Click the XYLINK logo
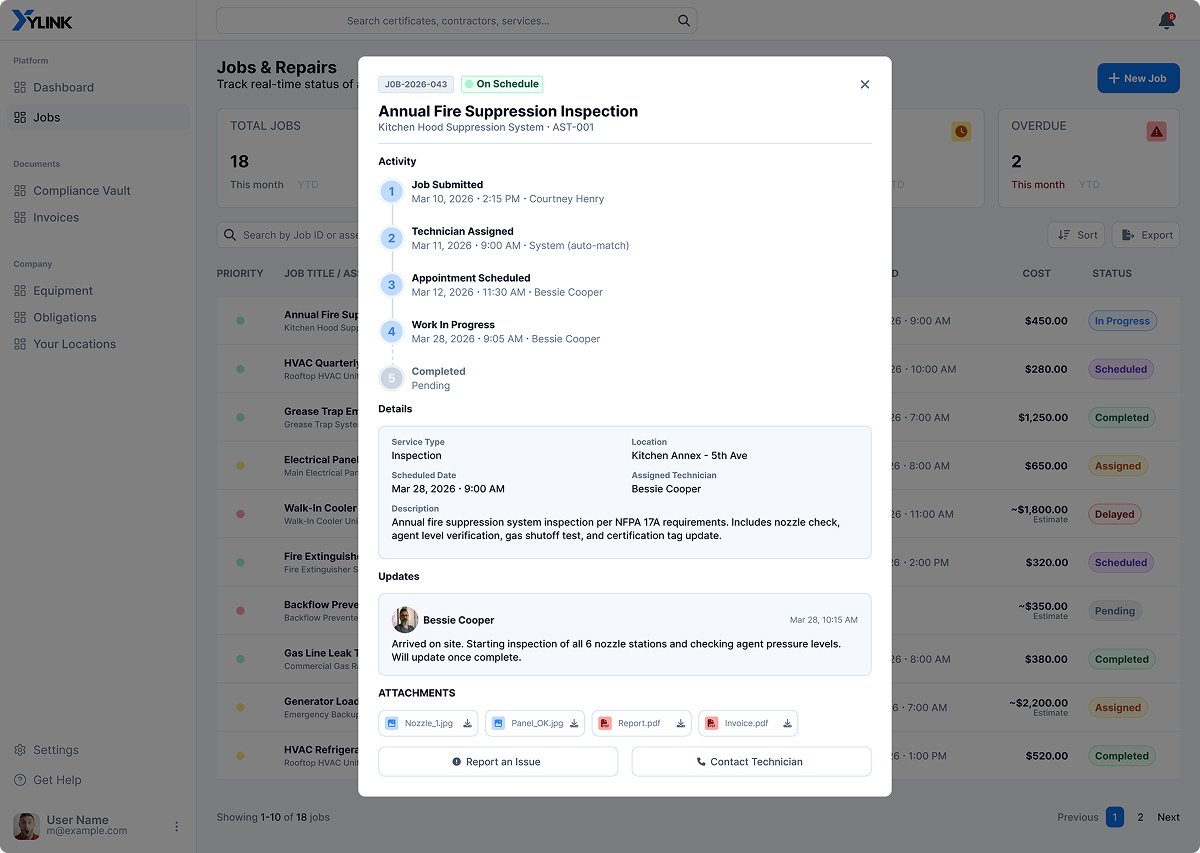The image size is (1200, 853). point(43,21)
